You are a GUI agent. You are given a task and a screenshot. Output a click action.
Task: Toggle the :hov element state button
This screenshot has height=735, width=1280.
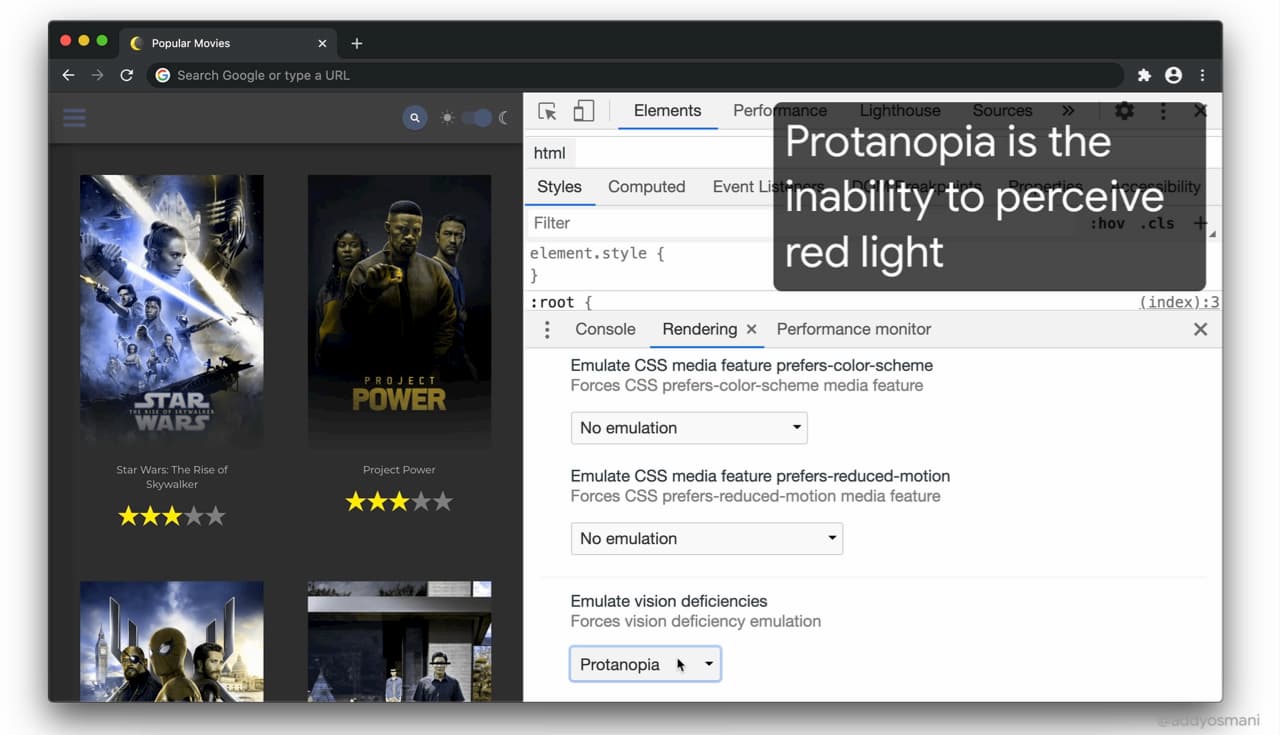[1108, 223]
